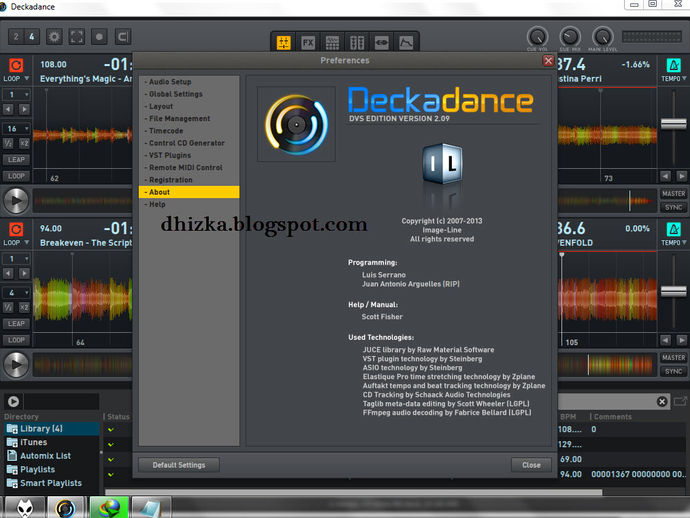The height and width of the screenshot is (518, 690).
Task: Toggle SYNC on bottom-right deck
Action: click(x=674, y=372)
